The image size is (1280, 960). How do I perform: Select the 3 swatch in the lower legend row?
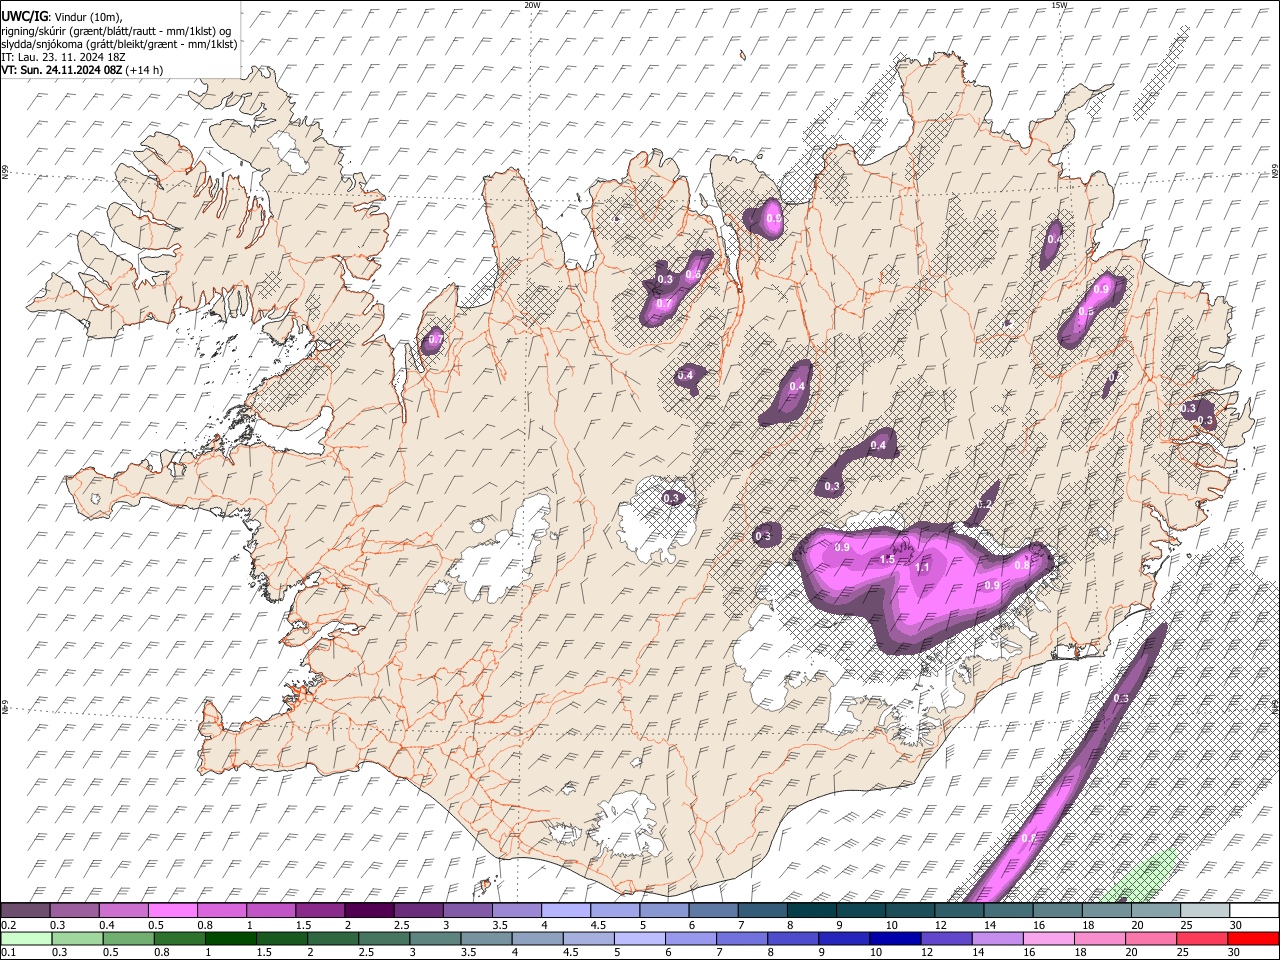pos(435,938)
